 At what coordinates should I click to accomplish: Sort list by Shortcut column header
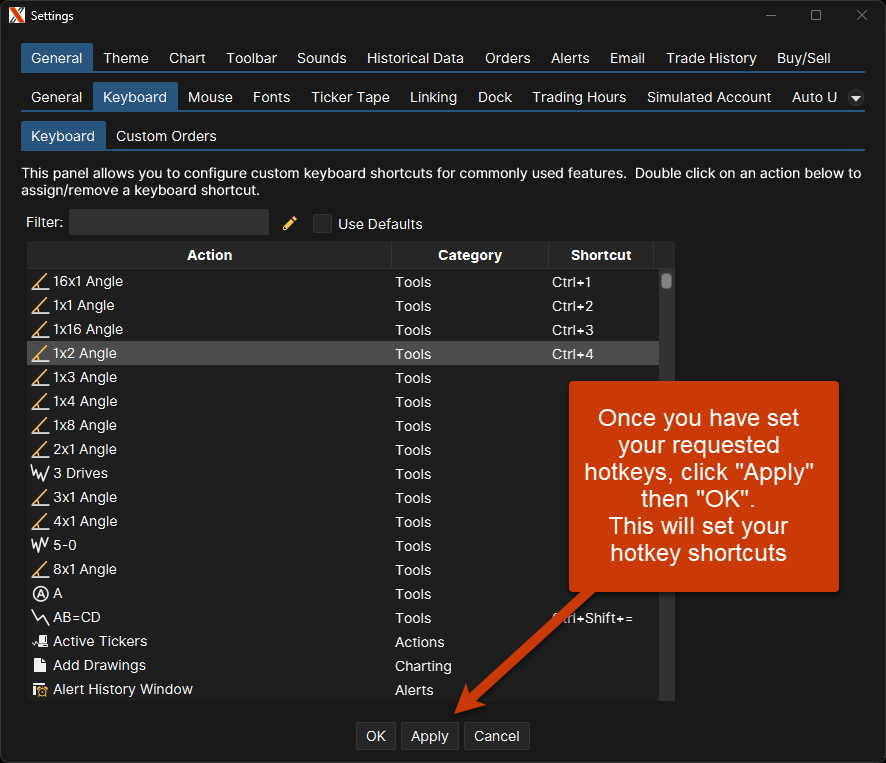pyautogui.click(x=601, y=255)
